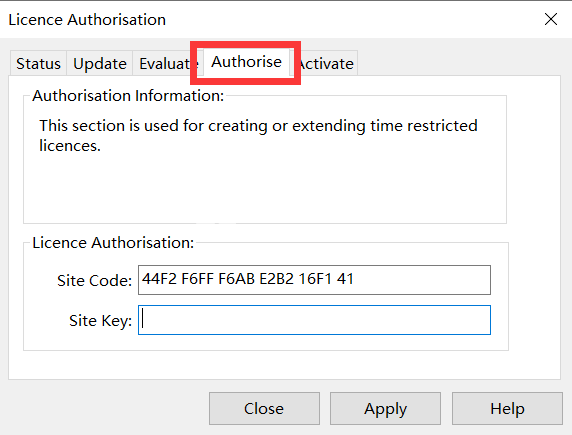Close the dialog with the X icon
The height and width of the screenshot is (435, 572).
[x=551, y=19]
